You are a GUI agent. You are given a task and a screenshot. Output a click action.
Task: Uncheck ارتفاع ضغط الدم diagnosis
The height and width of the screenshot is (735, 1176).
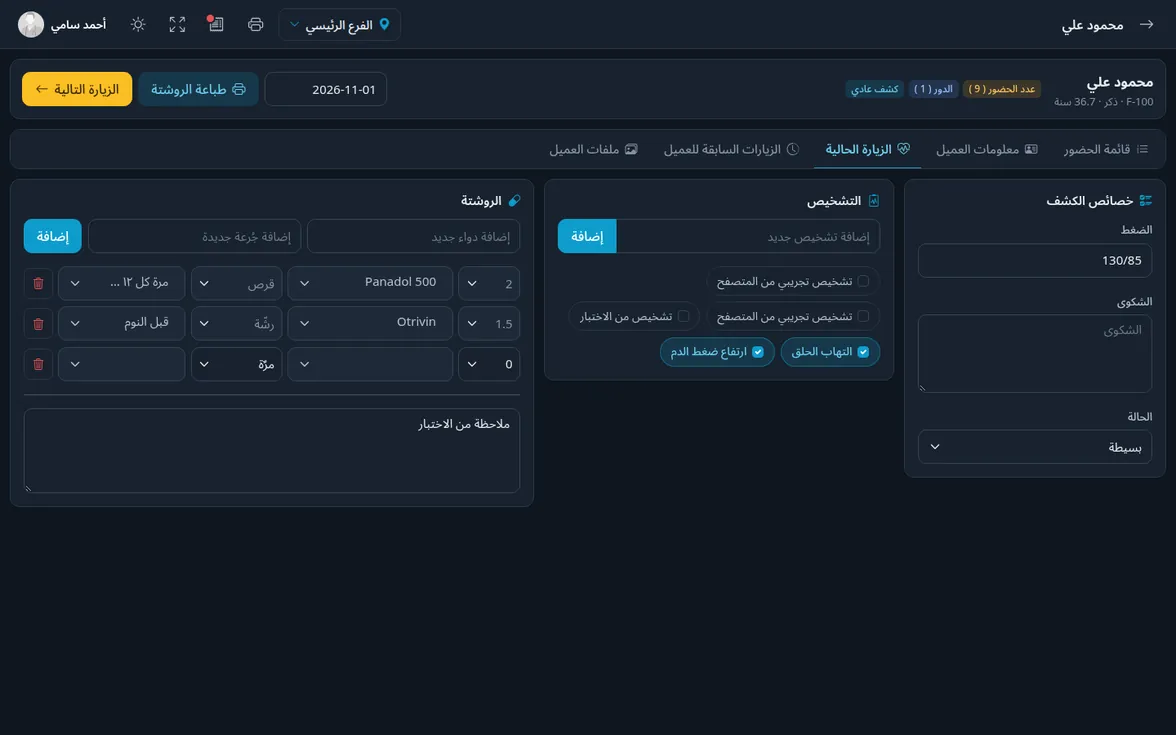click(x=758, y=352)
